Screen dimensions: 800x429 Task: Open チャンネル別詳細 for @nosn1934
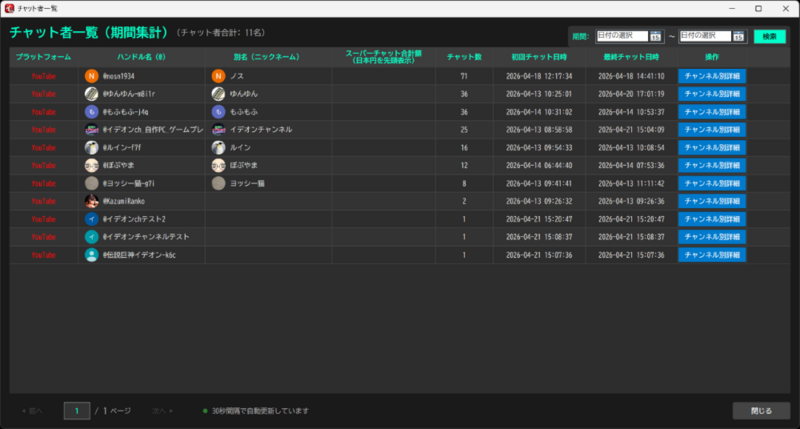pyautogui.click(x=711, y=75)
